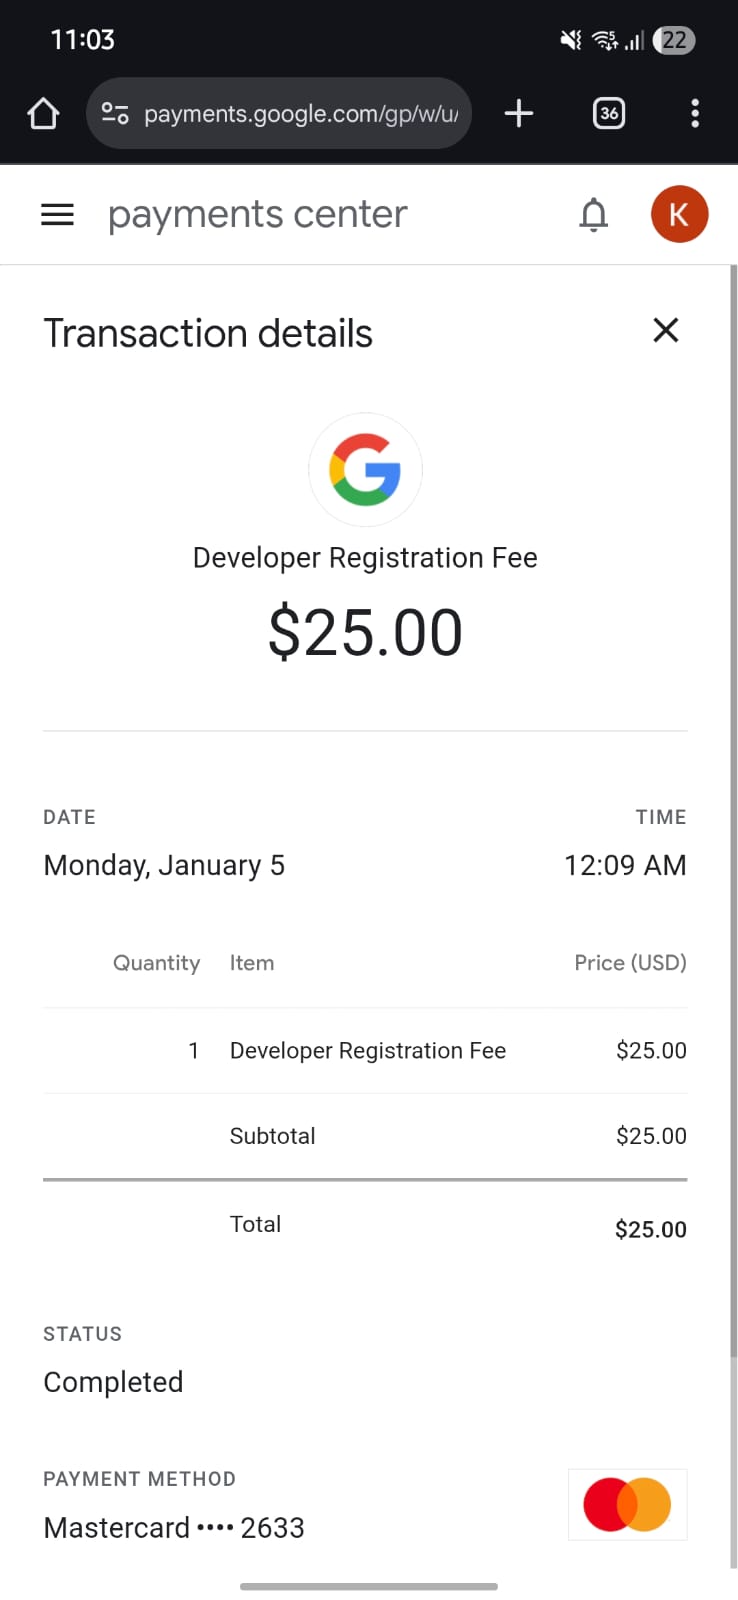Tap the $25.00 total amount
This screenshot has height=1600, width=738.
pos(650,1229)
